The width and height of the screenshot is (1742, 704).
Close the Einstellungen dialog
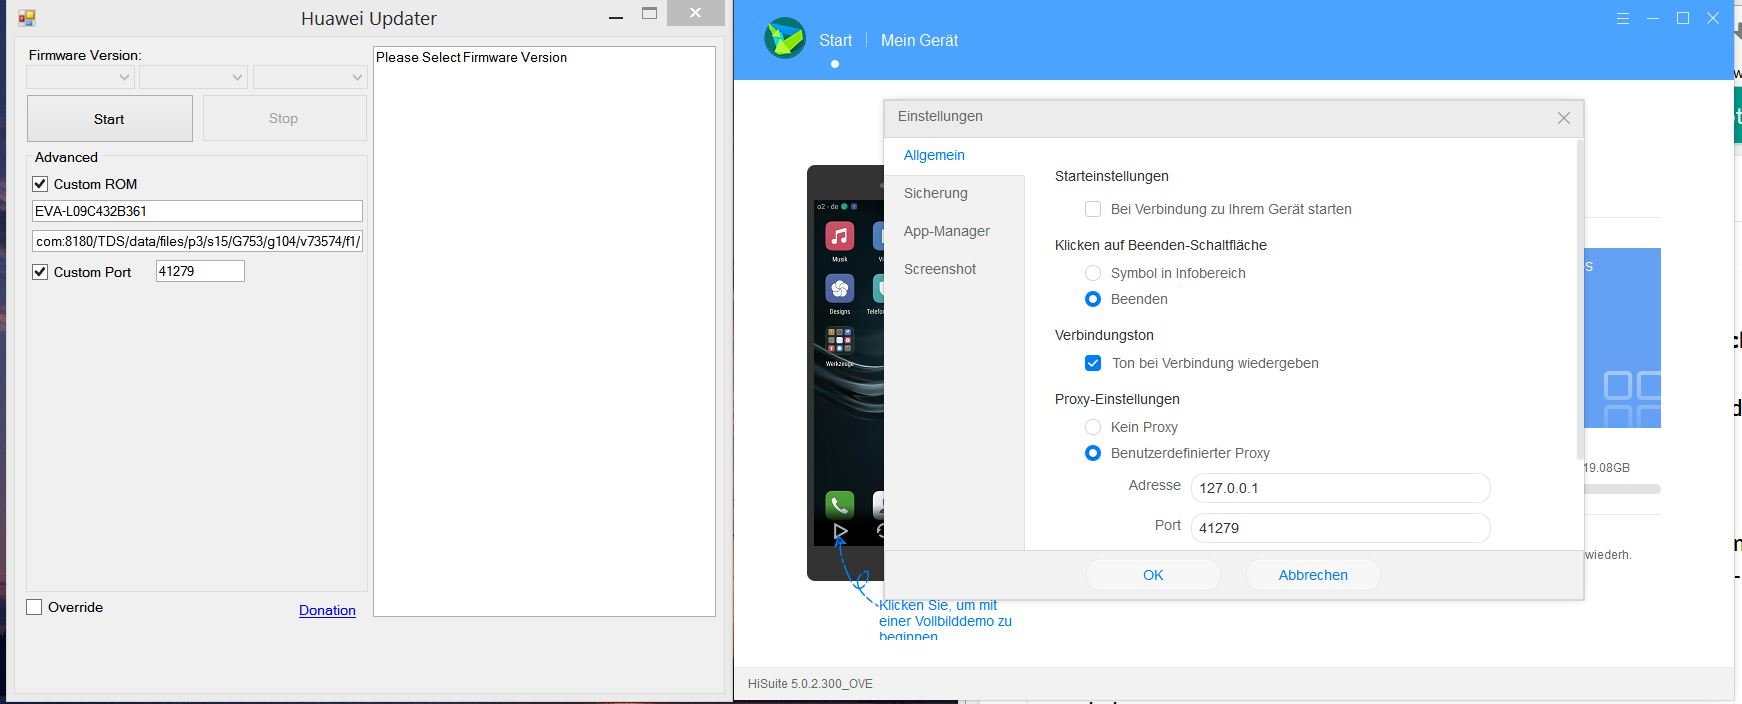click(1564, 118)
